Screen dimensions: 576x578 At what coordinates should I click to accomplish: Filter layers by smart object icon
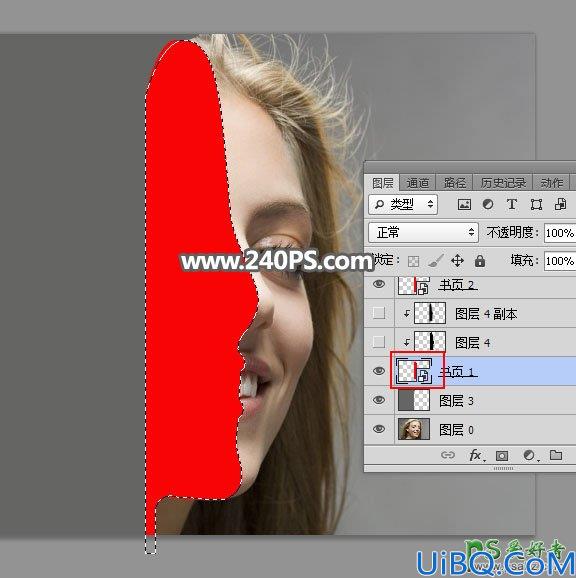click(x=560, y=204)
